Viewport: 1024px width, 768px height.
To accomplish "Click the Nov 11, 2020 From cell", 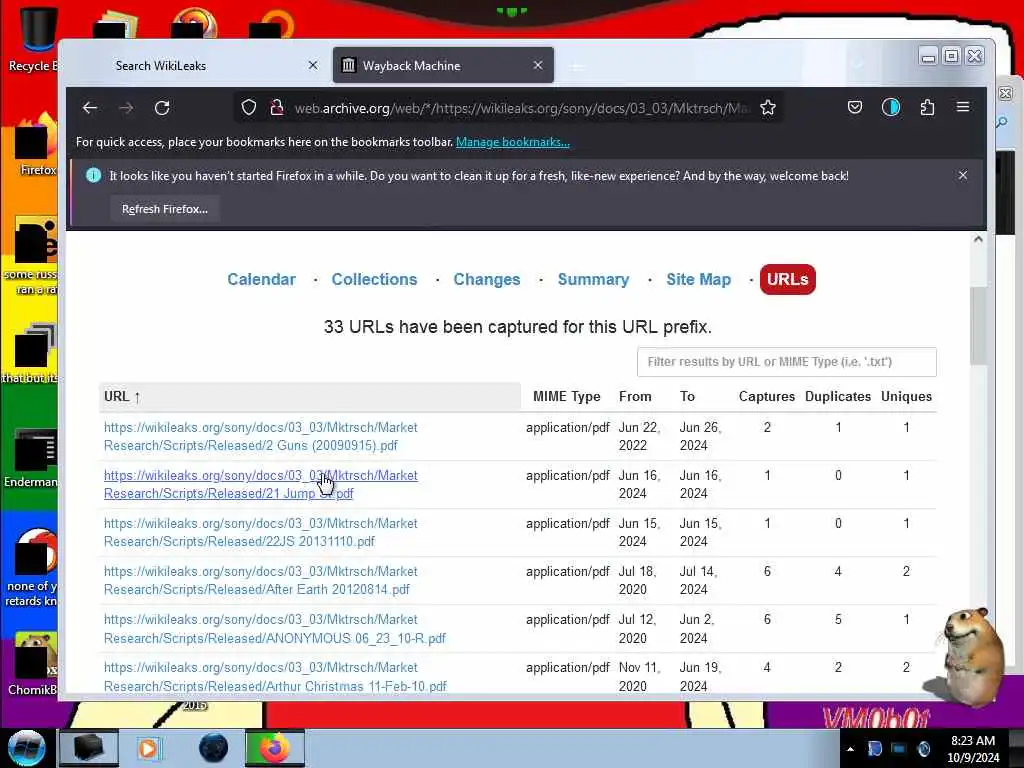I will point(638,677).
